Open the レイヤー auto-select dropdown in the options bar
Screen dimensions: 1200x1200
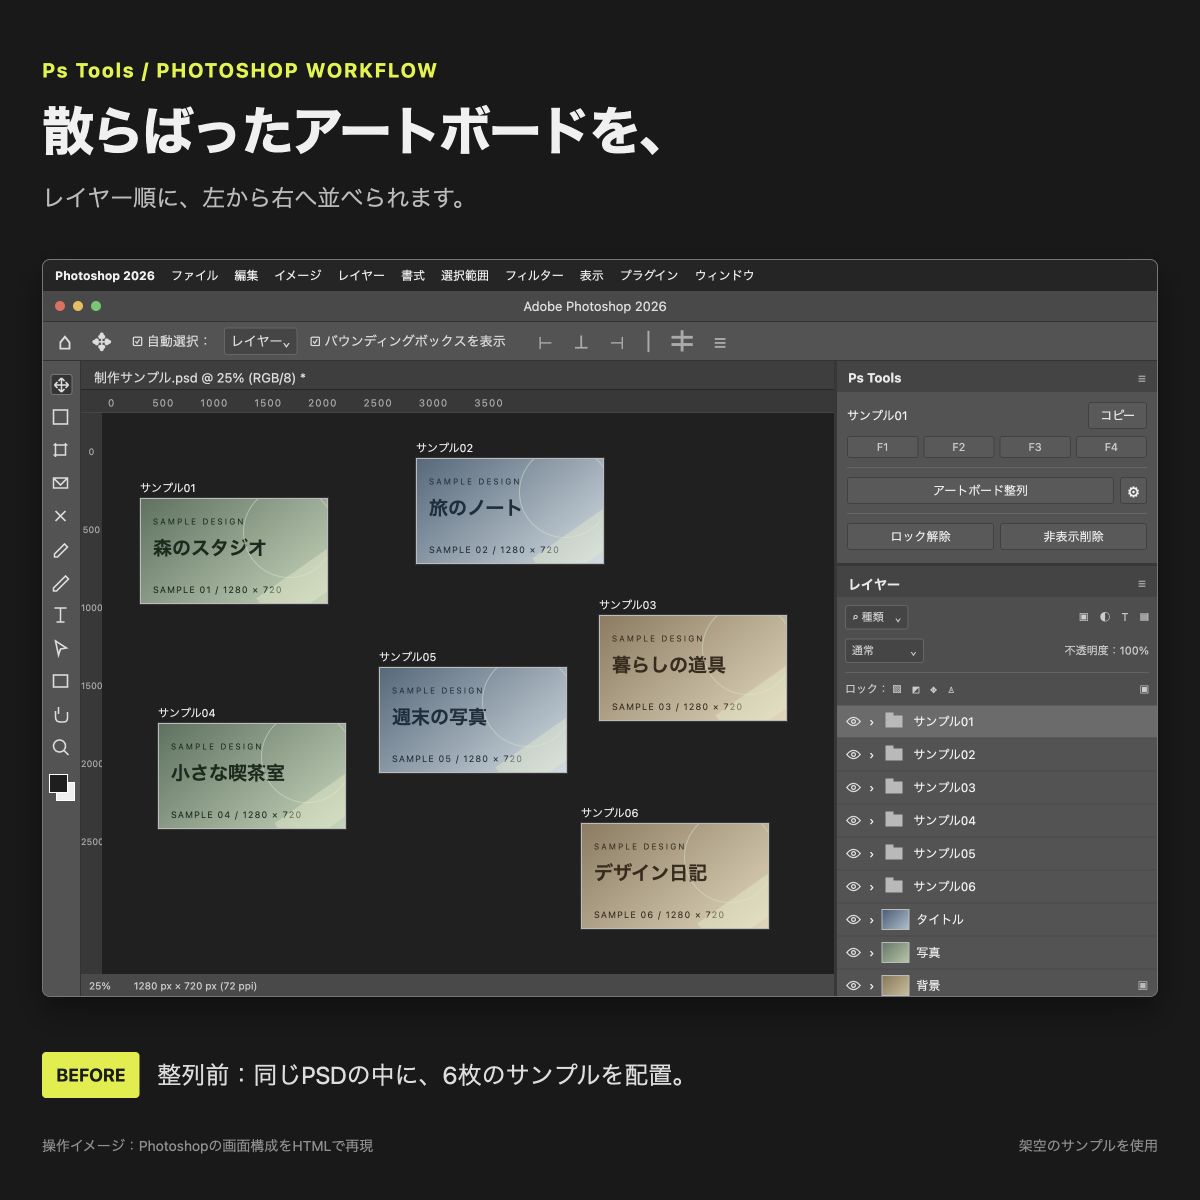(x=260, y=342)
